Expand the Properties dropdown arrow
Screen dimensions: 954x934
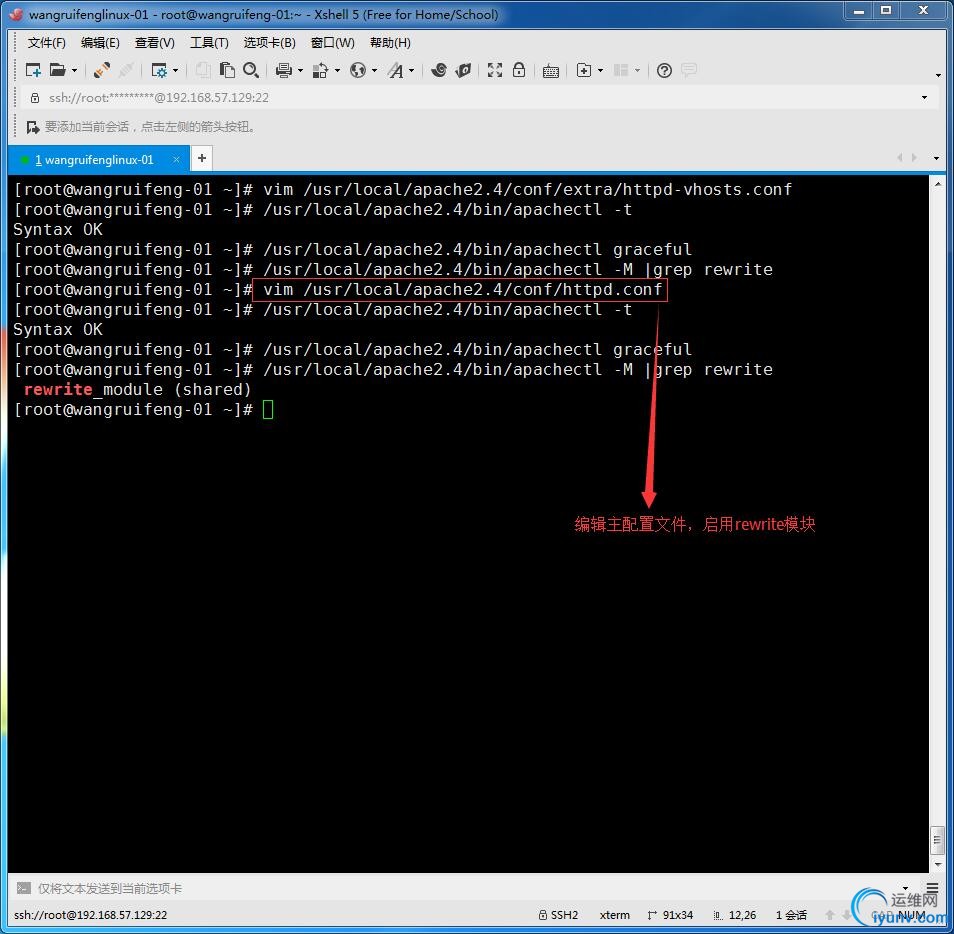point(175,71)
